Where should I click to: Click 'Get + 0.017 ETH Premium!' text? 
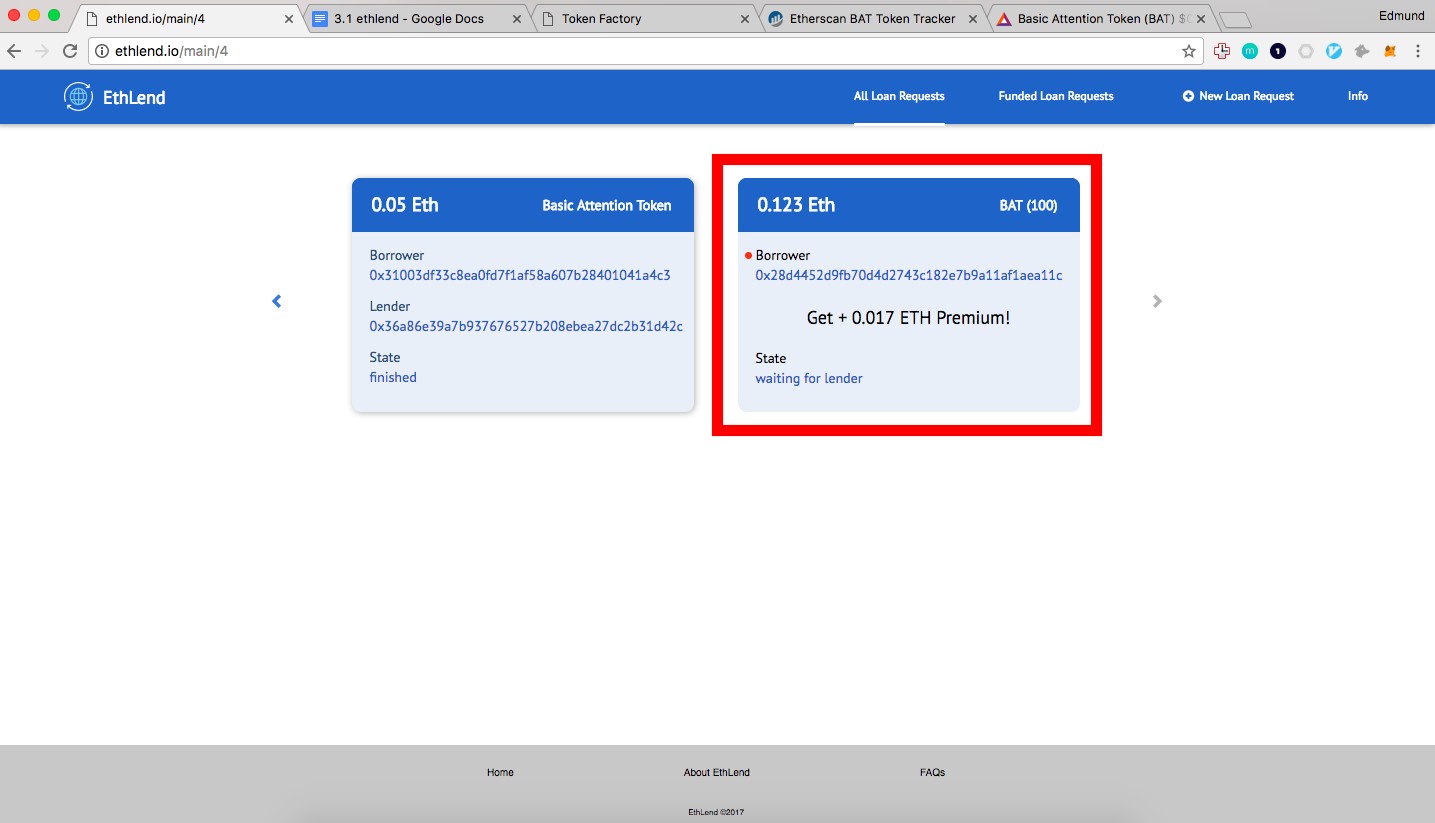908,318
